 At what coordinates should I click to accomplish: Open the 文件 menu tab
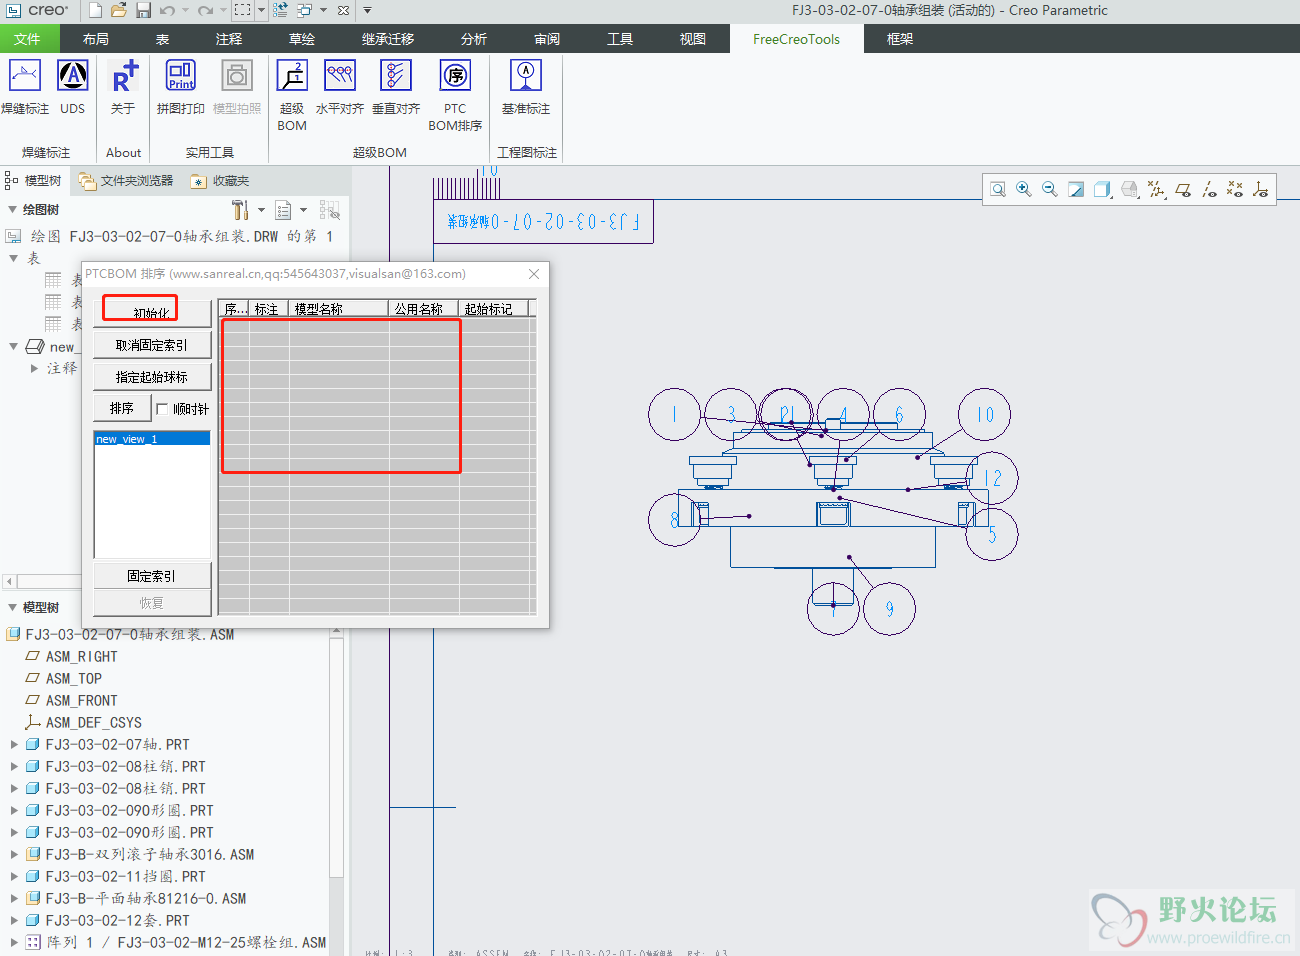(x=27, y=39)
